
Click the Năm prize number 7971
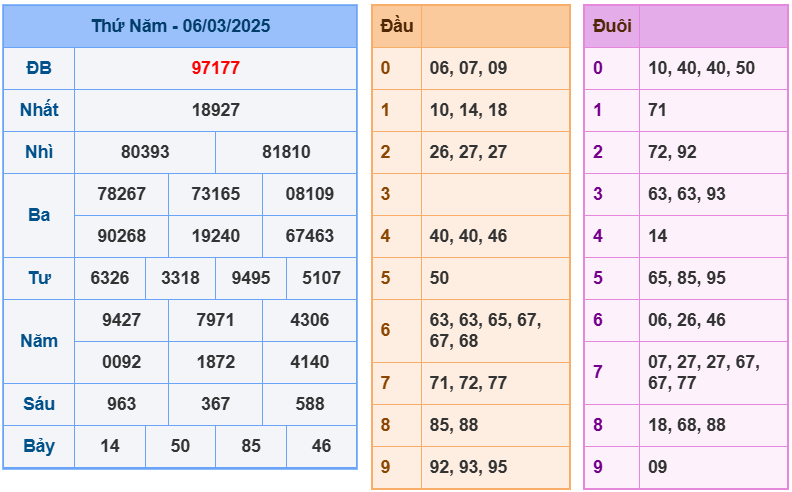[x=215, y=320]
